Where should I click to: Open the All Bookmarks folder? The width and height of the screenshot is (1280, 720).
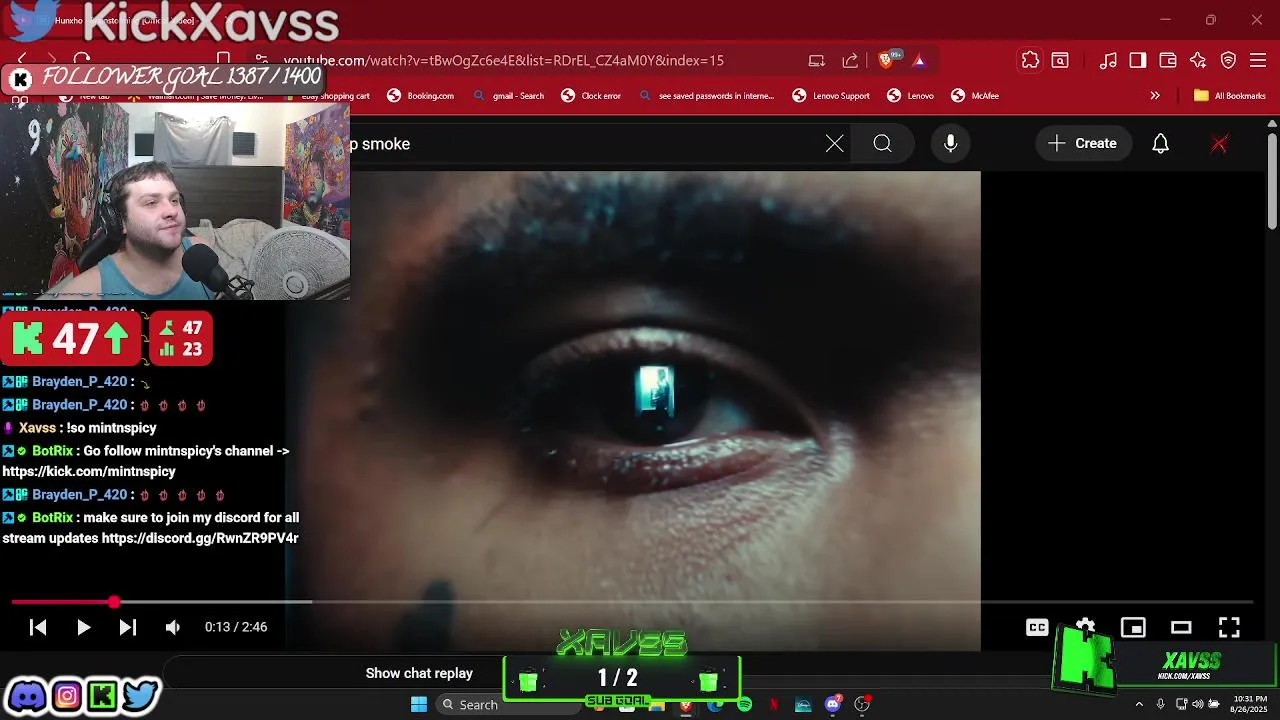(x=1230, y=96)
